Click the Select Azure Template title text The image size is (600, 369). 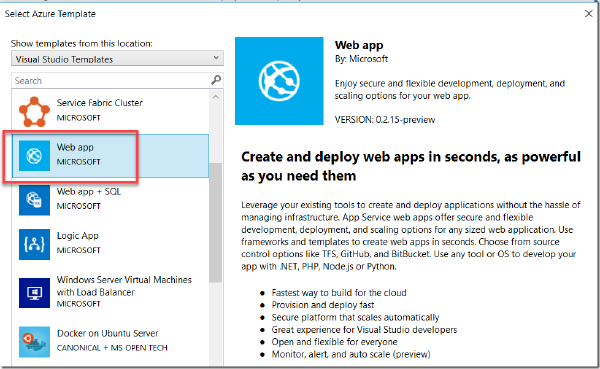(50, 14)
